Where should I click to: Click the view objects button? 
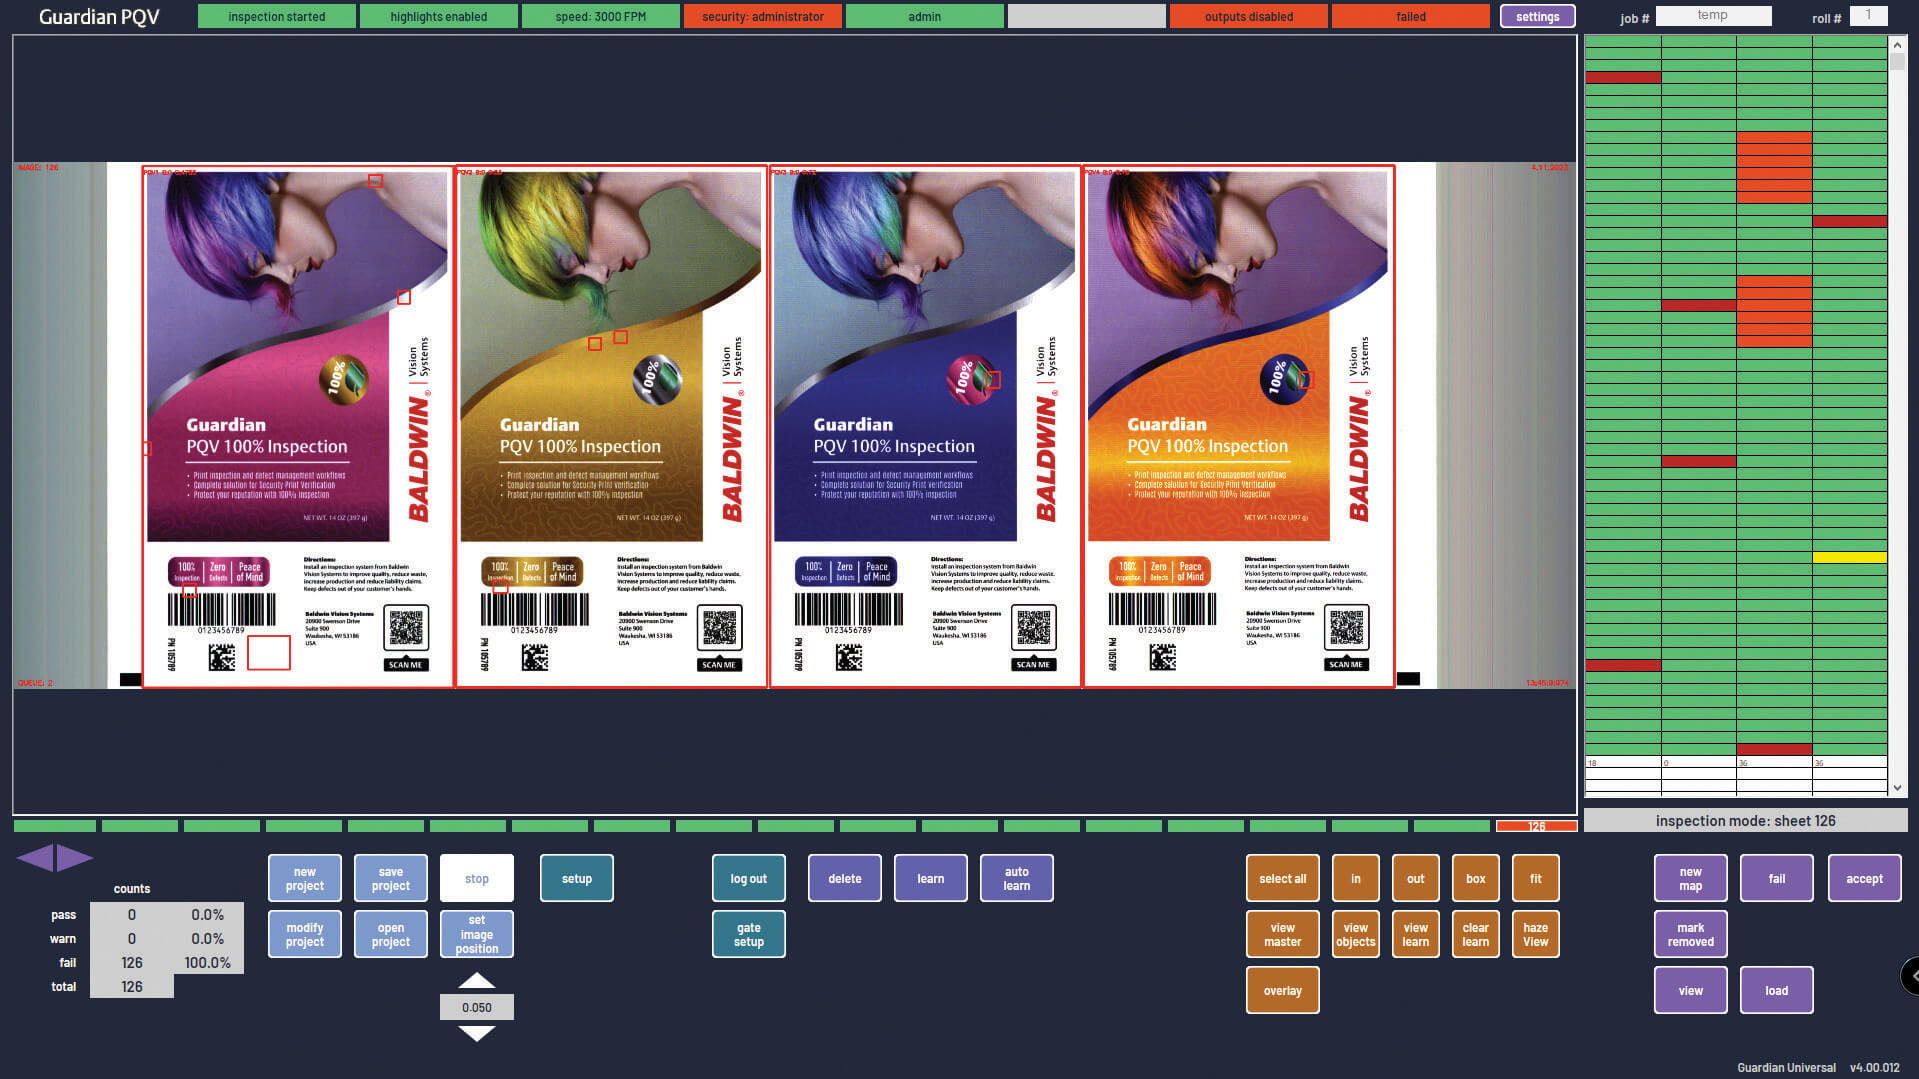pos(1356,934)
